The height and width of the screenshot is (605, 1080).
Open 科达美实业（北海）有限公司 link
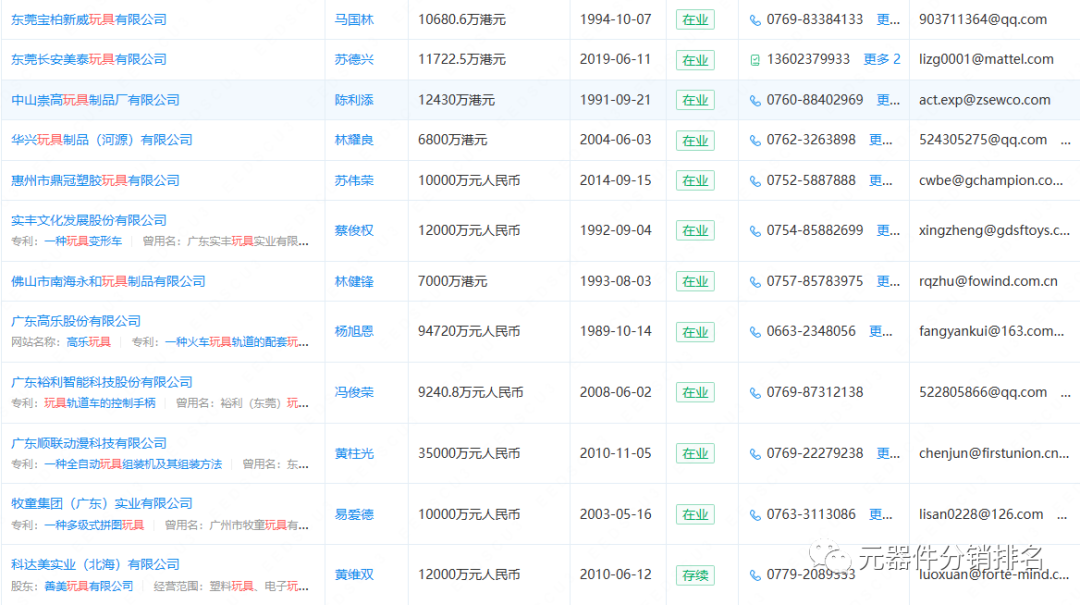95,564
